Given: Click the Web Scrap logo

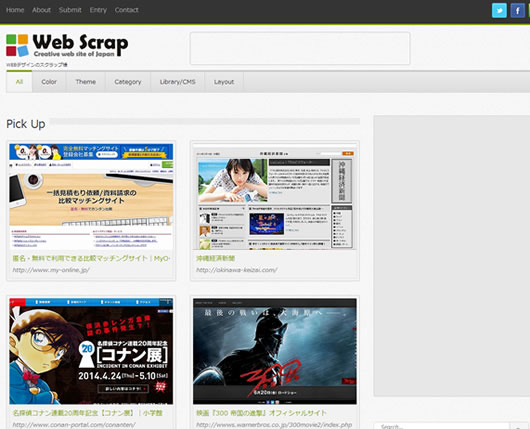Looking at the screenshot, I should pyautogui.click(x=67, y=45).
